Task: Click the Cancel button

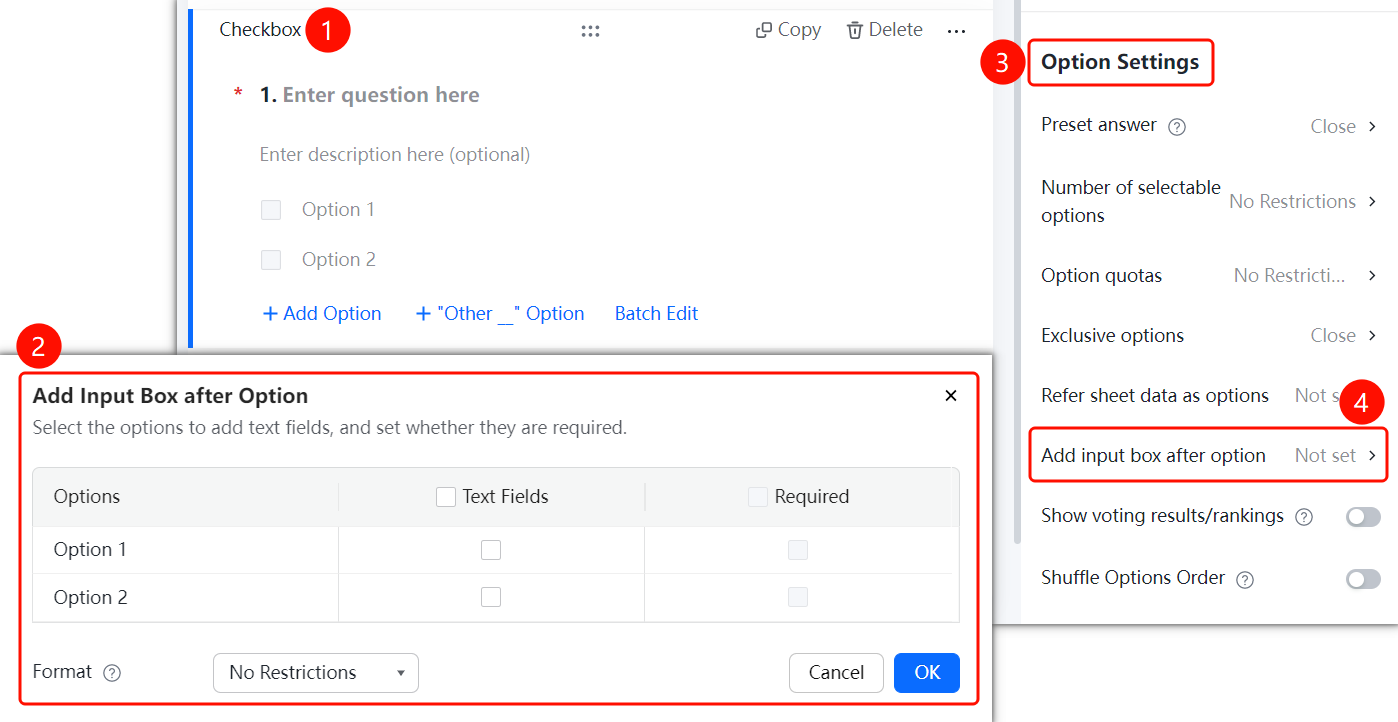Action: coord(836,673)
